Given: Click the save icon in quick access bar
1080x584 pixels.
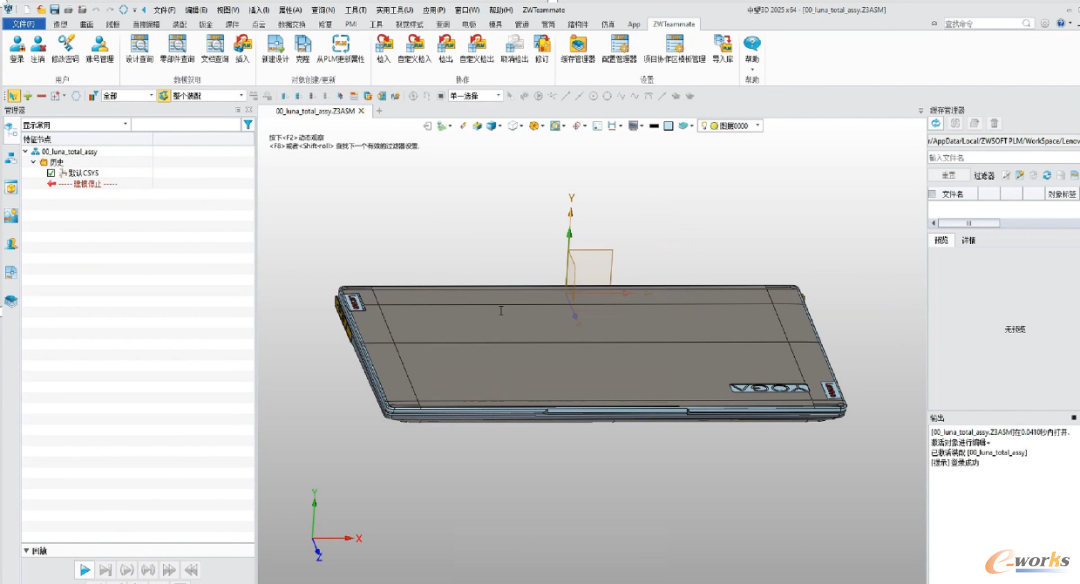Looking at the screenshot, I should point(54,10).
